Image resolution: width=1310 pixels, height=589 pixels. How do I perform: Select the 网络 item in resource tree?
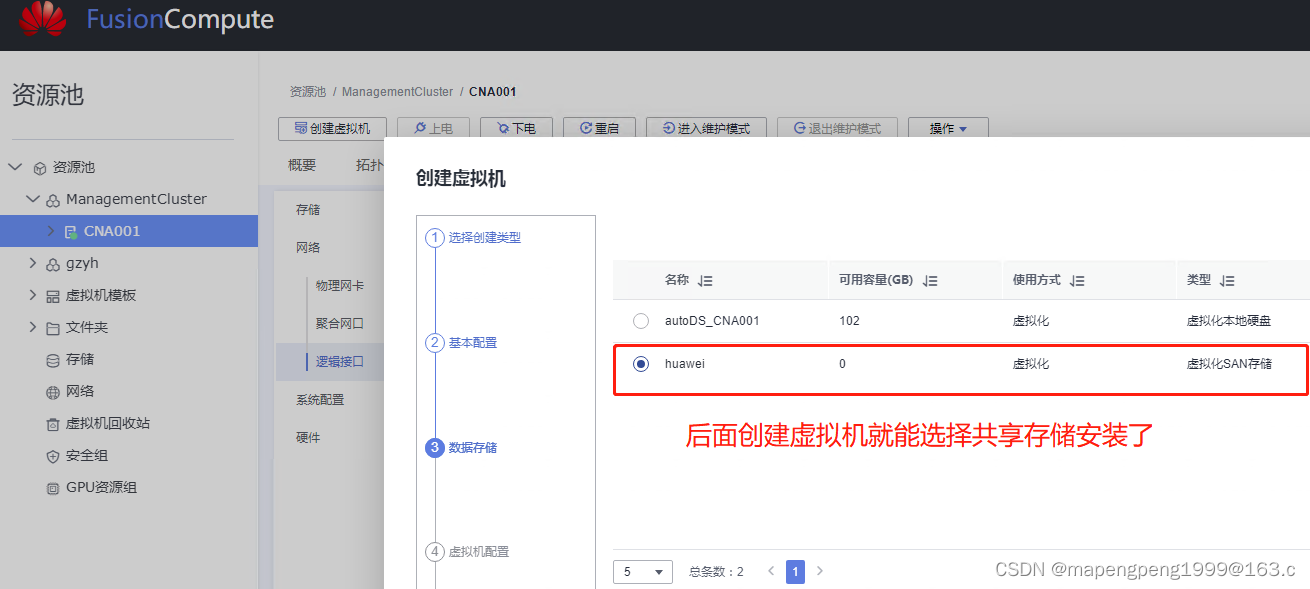tap(80, 392)
